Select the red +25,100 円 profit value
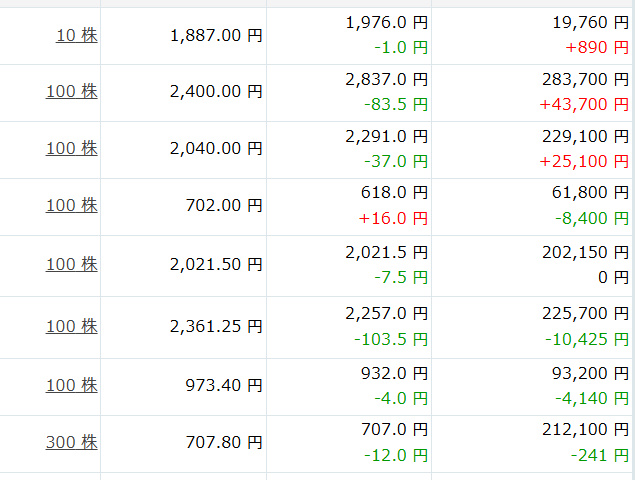This screenshot has width=640, height=480. click(x=584, y=162)
